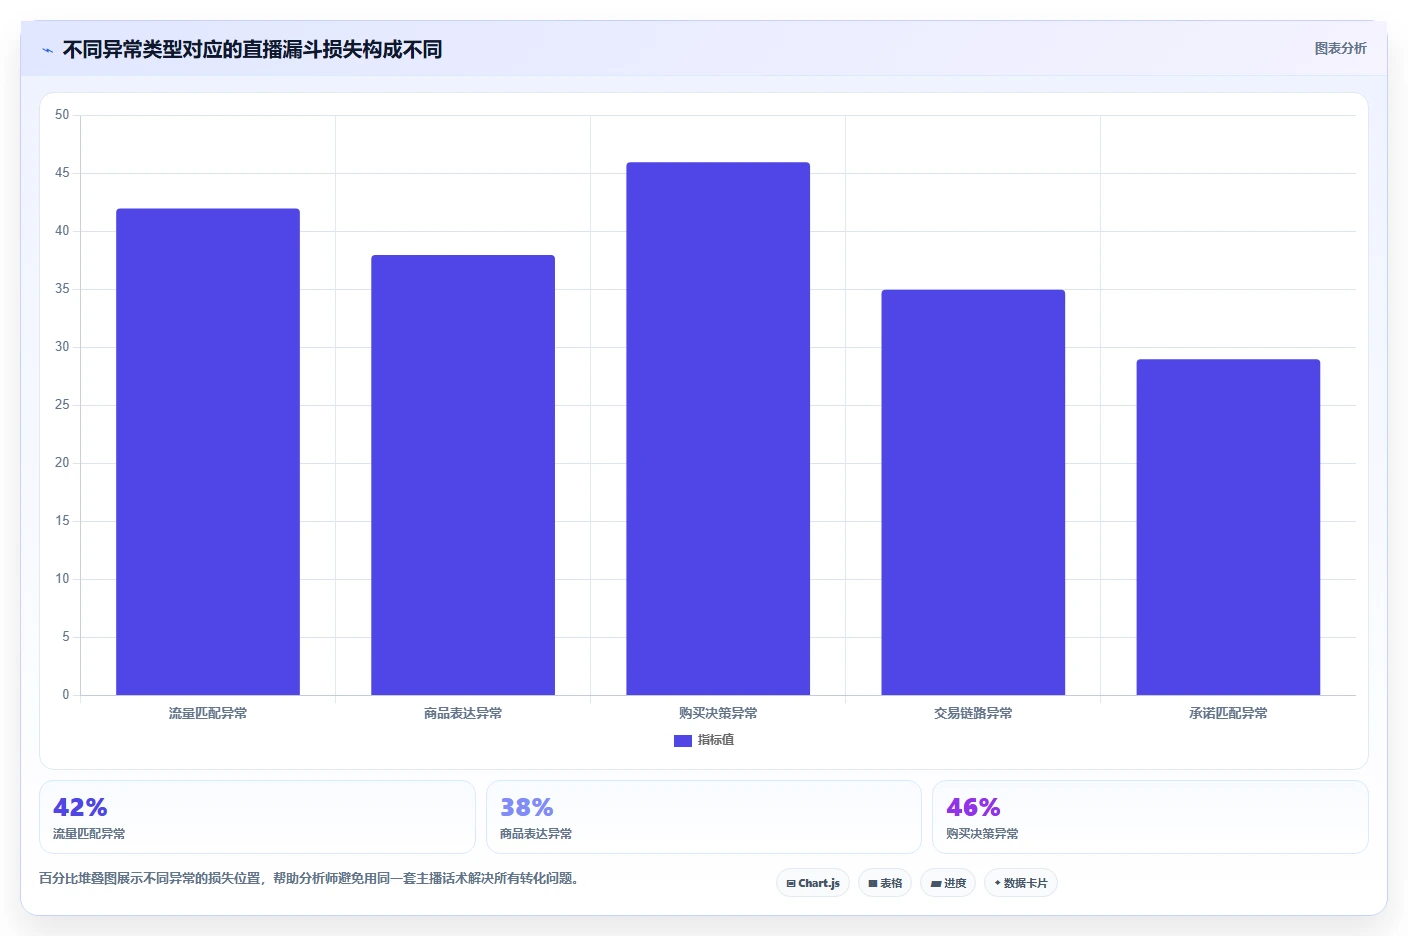Click the chart title 不同异常类型对应的直播漏斗损失构成不同
Viewport: 1408px width, 936px height.
click(x=252, y=49)
